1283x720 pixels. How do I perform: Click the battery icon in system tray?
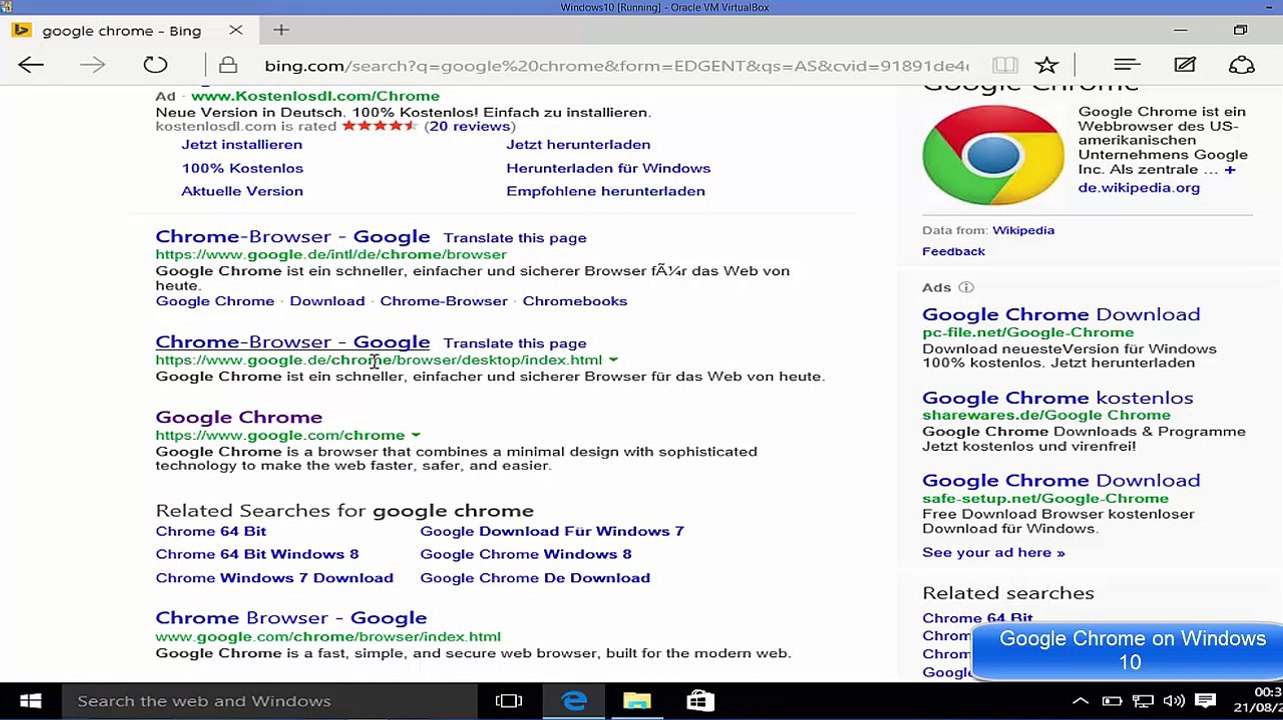(x=1112, y=701)
